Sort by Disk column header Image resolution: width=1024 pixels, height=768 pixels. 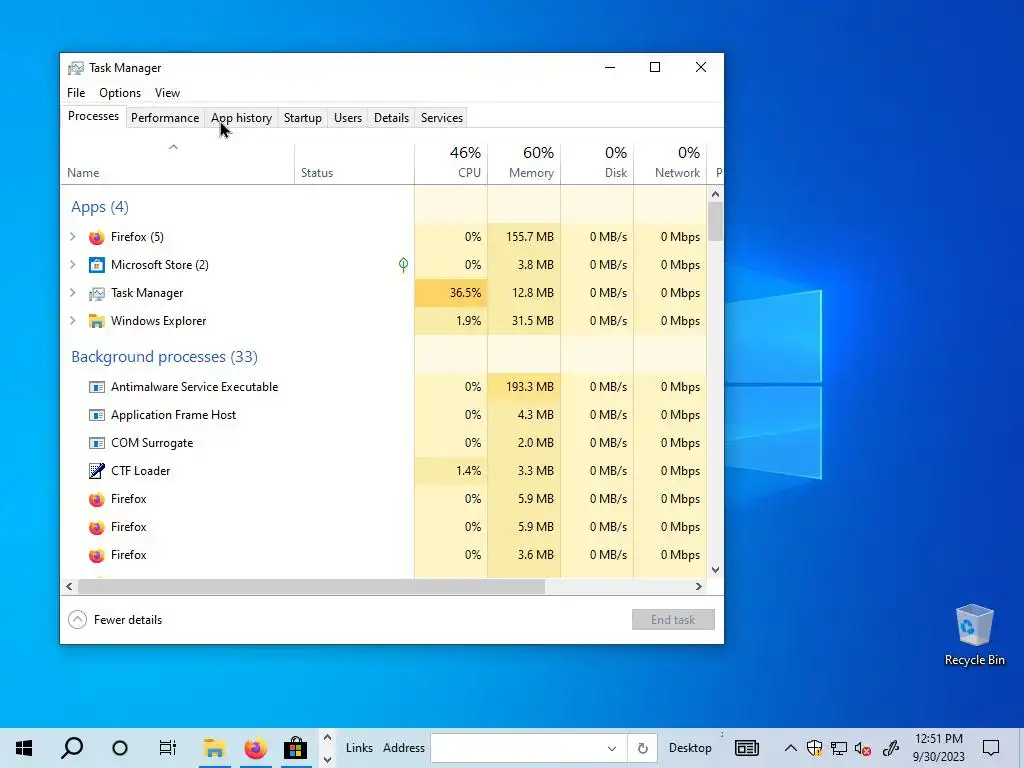[598, 163]
